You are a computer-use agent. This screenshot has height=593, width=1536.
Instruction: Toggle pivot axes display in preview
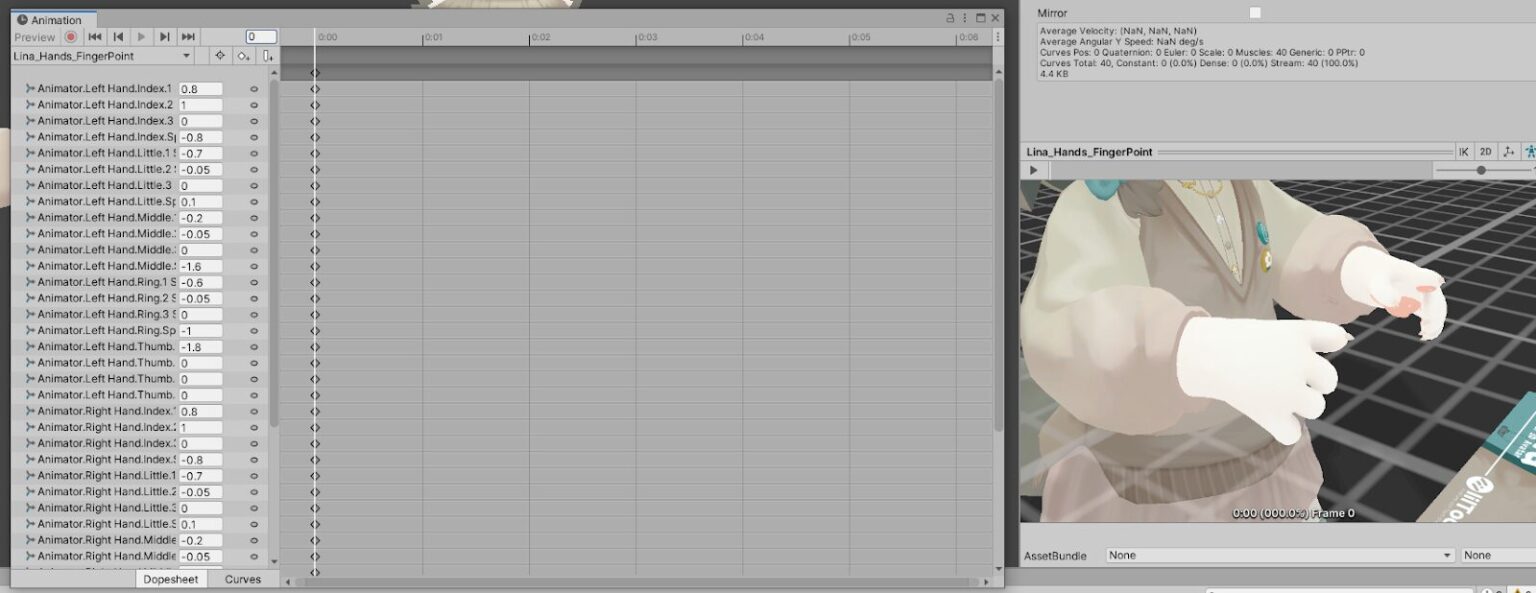coord(1508,152)
